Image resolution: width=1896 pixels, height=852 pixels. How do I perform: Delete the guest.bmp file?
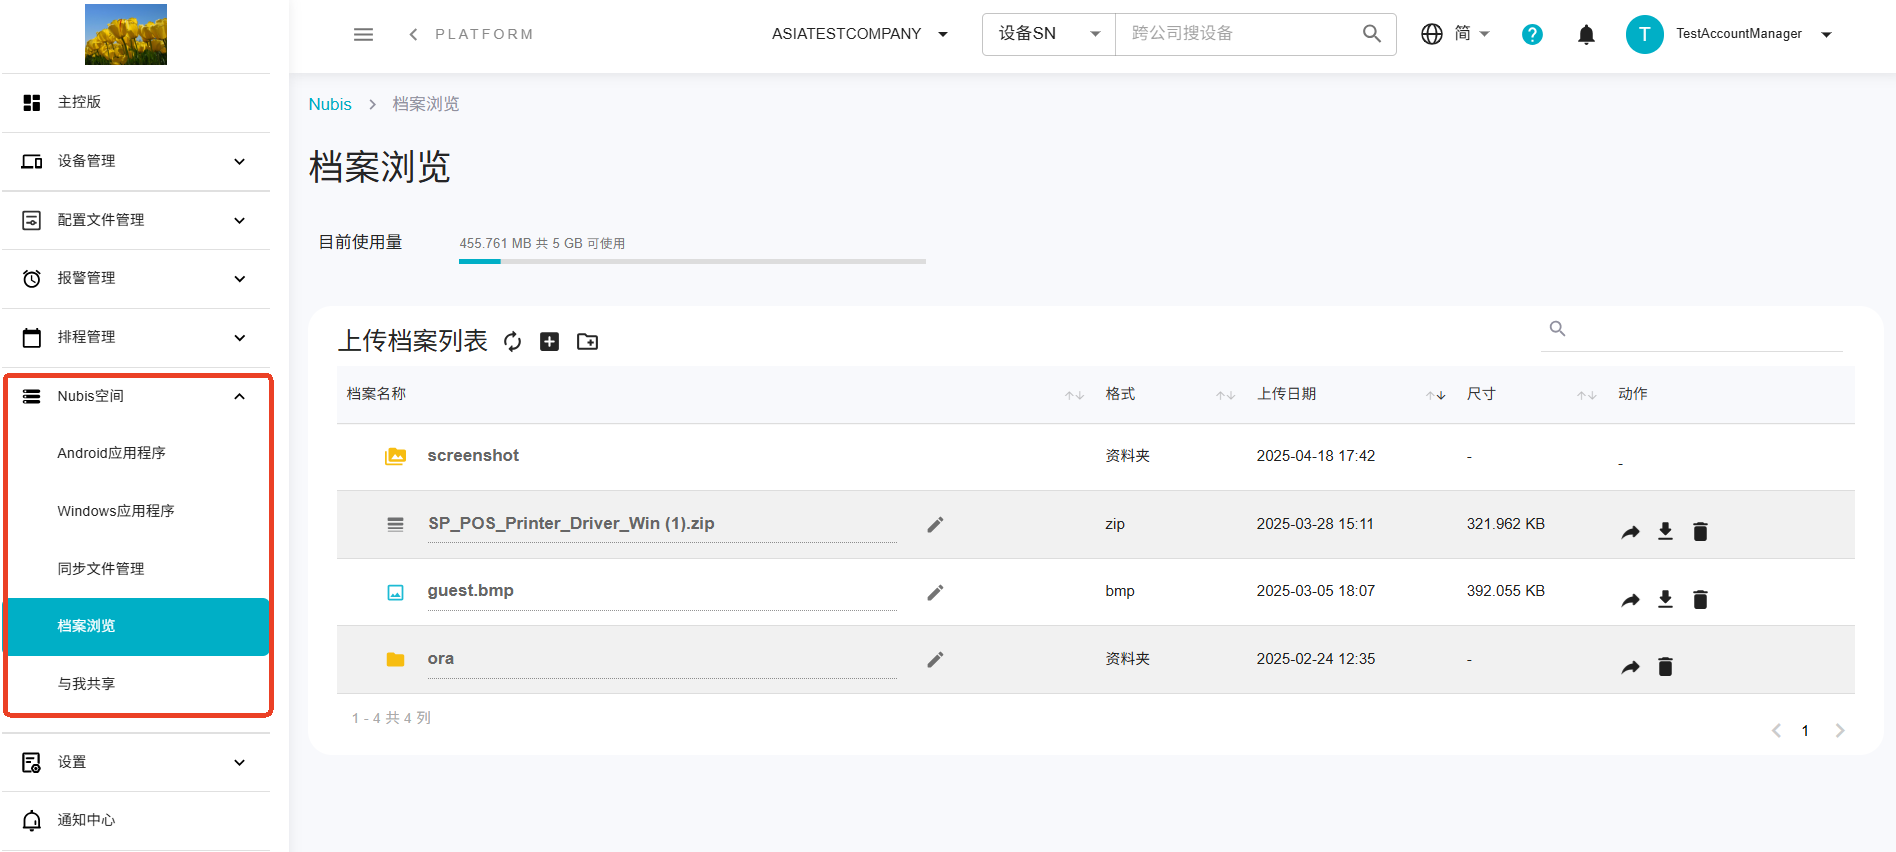pos(1700,600)
